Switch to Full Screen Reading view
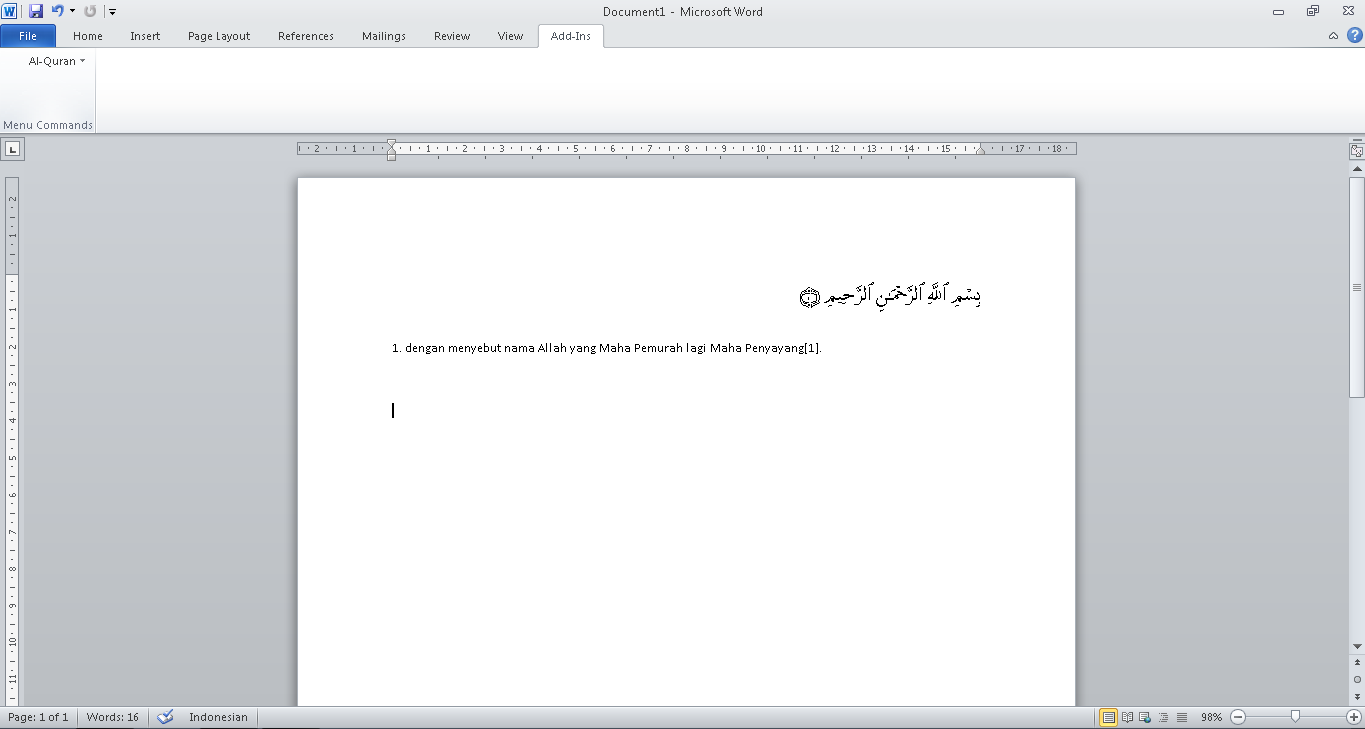Viewport: 1365px width, 729px height. click(x=1128, y=717)
